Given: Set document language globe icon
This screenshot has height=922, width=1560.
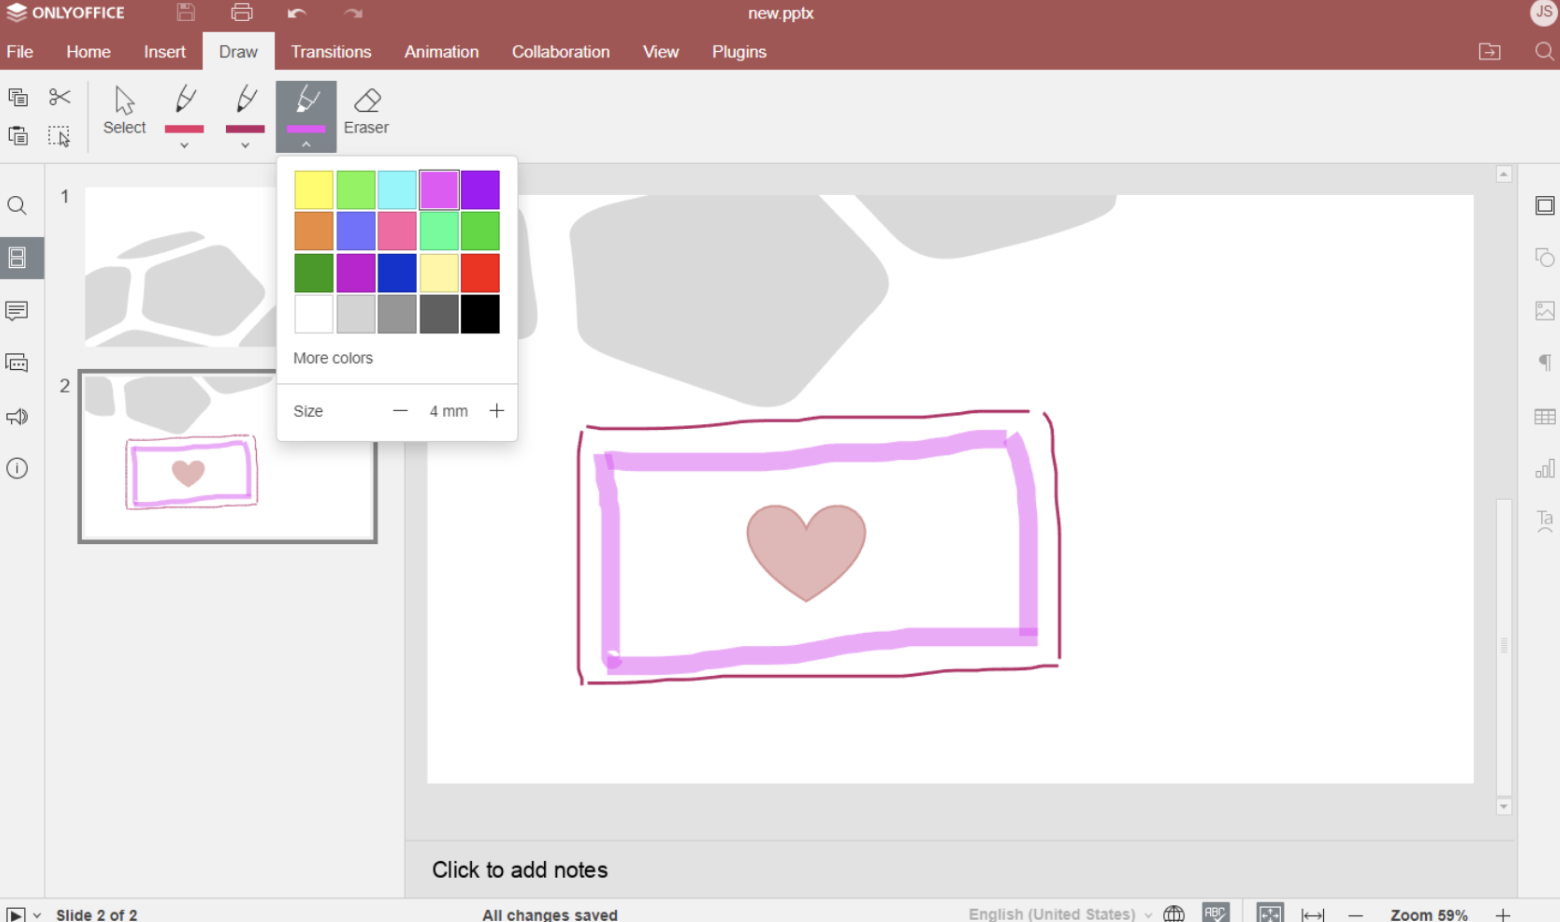Looking at the screenshot, I should click(x=1174, y=914).
